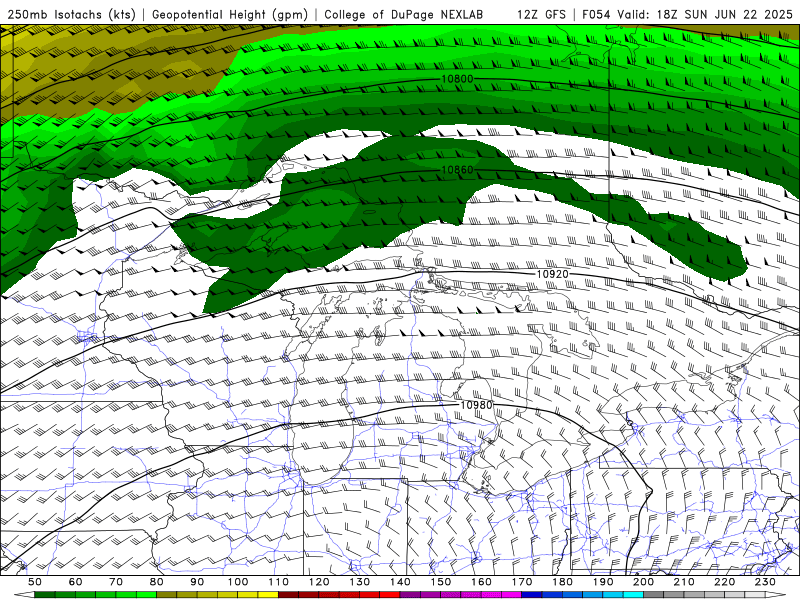The image size is (800, 600).
Task: Click the 210 knot legend value
Action: pos(684,582)
